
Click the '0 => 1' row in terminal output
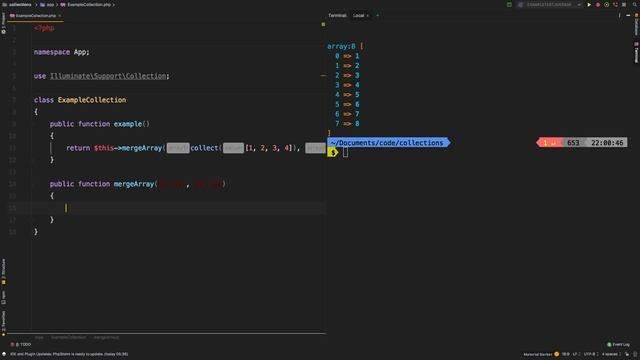[347, 56]
